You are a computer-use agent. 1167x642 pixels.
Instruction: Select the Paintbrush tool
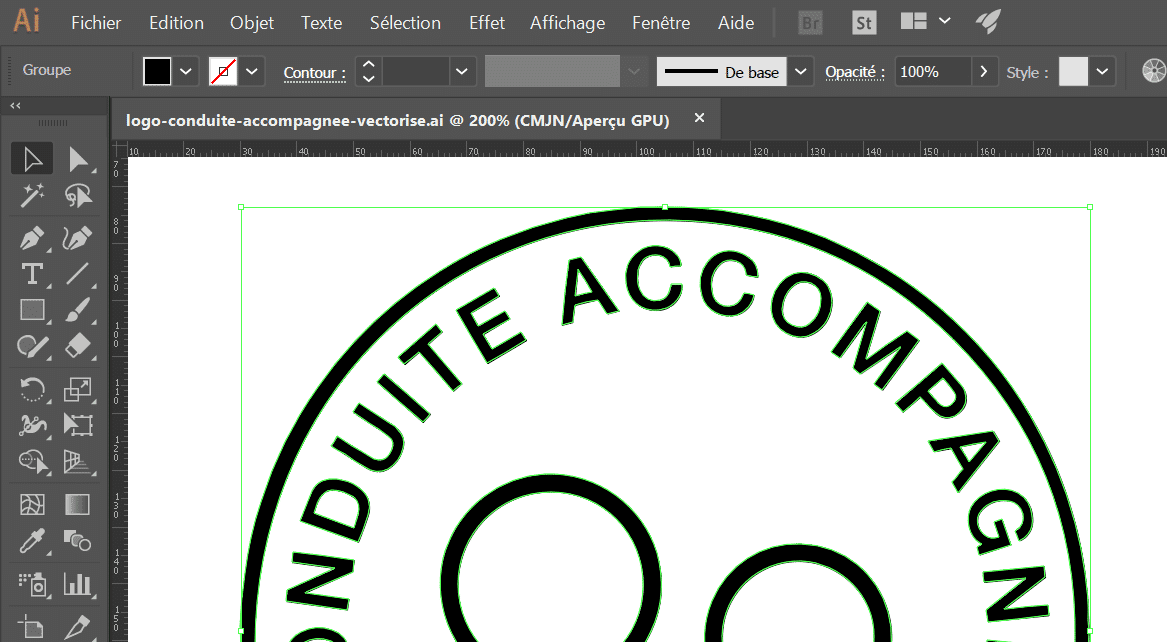[77, 309]
